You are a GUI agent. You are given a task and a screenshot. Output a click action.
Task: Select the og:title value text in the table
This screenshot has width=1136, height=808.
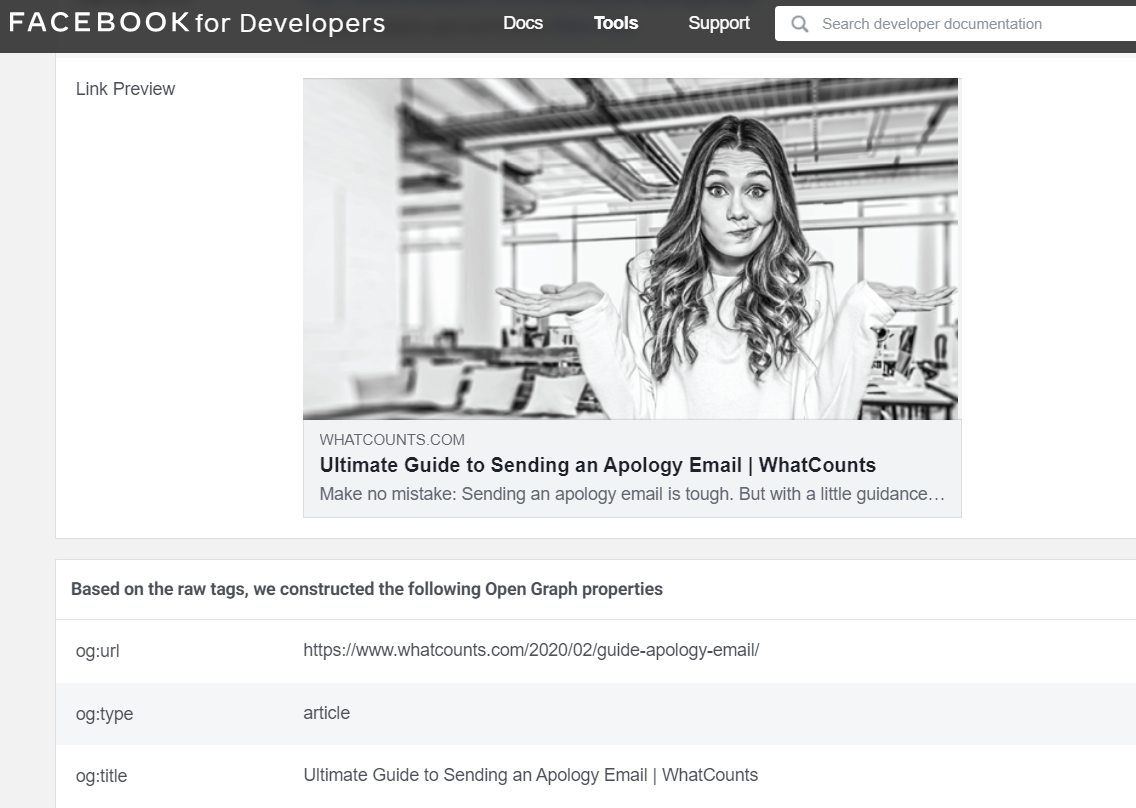[530, 775]
